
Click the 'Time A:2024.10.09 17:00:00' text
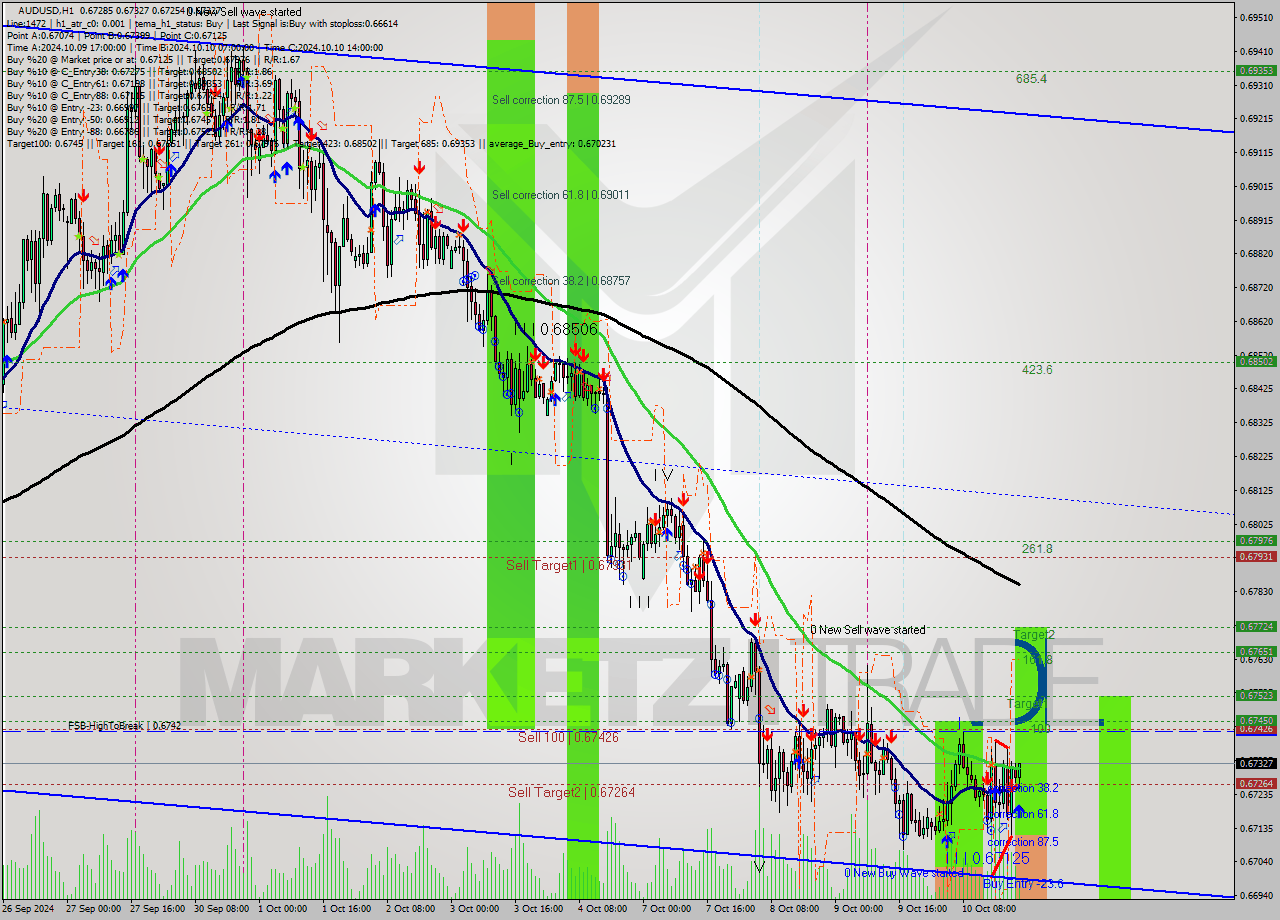(x=66, y=47)
